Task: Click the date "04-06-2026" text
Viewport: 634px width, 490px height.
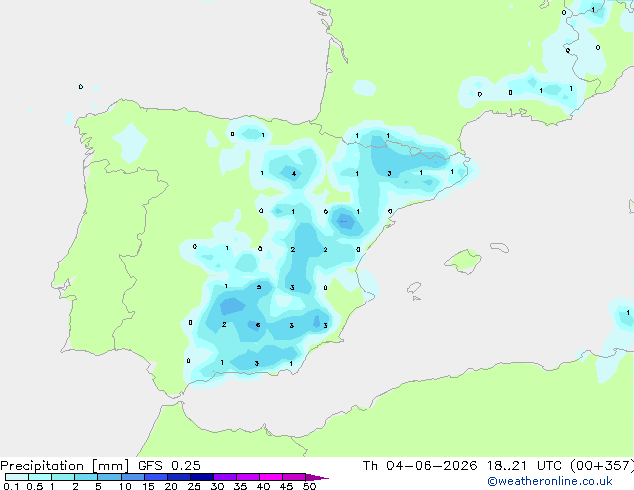Action: pos(431,466)
